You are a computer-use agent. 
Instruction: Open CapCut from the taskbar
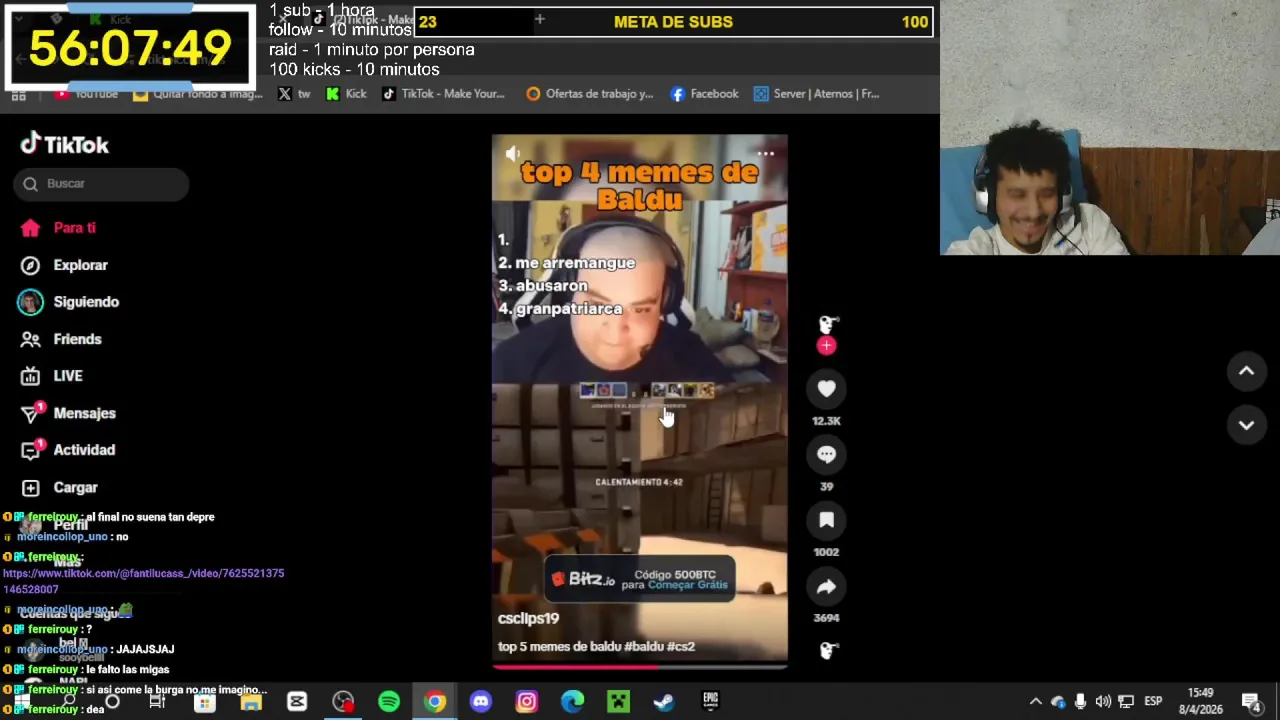[x=297, y=702]
